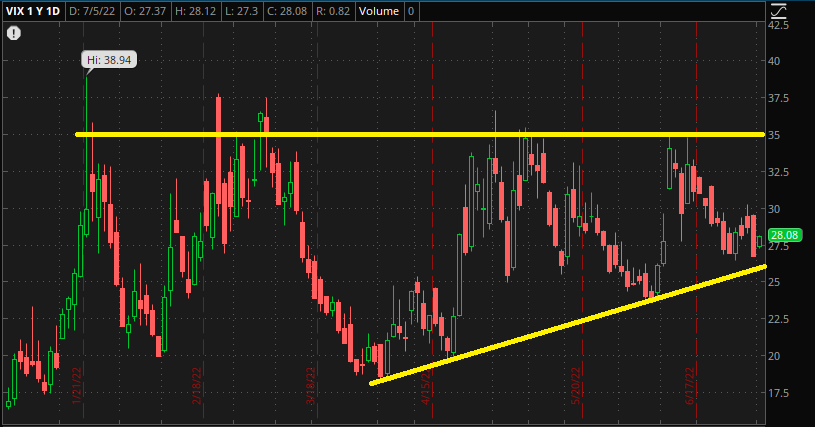Click the 3/18/22 expiration date marker

tap(310, 386)
